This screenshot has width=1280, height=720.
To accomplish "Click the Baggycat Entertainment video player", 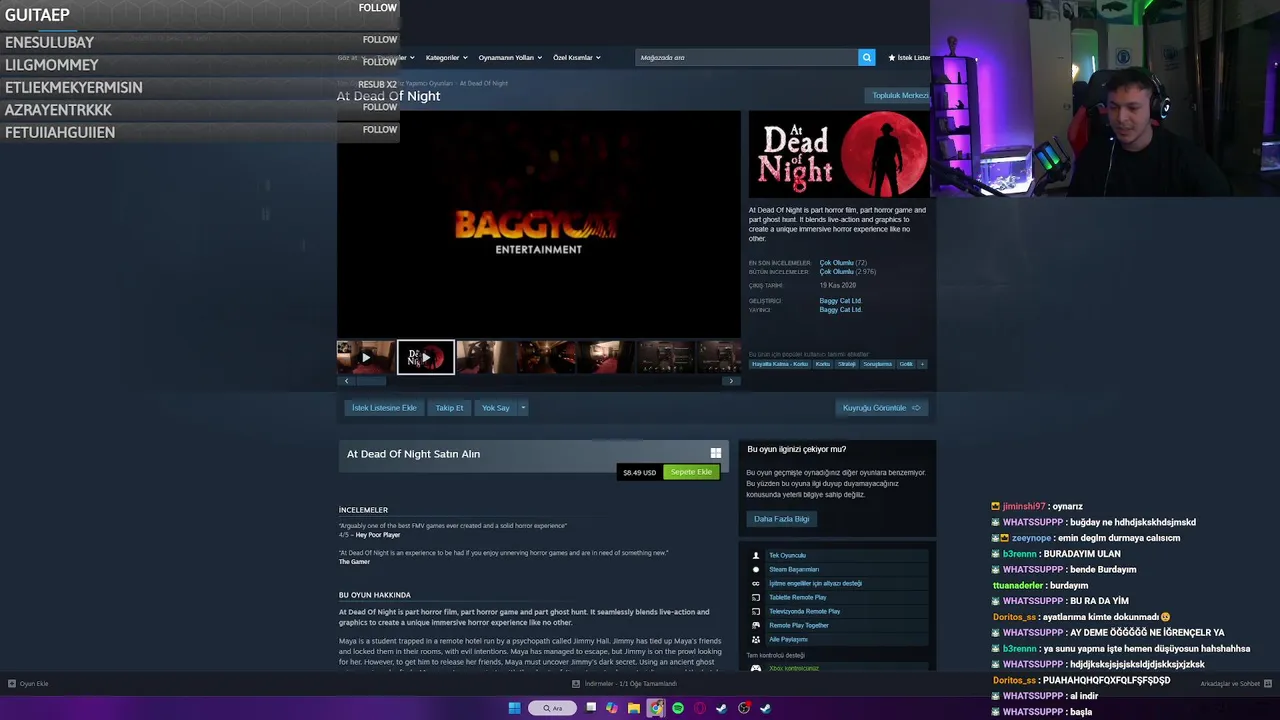I will tap(539, 224).
